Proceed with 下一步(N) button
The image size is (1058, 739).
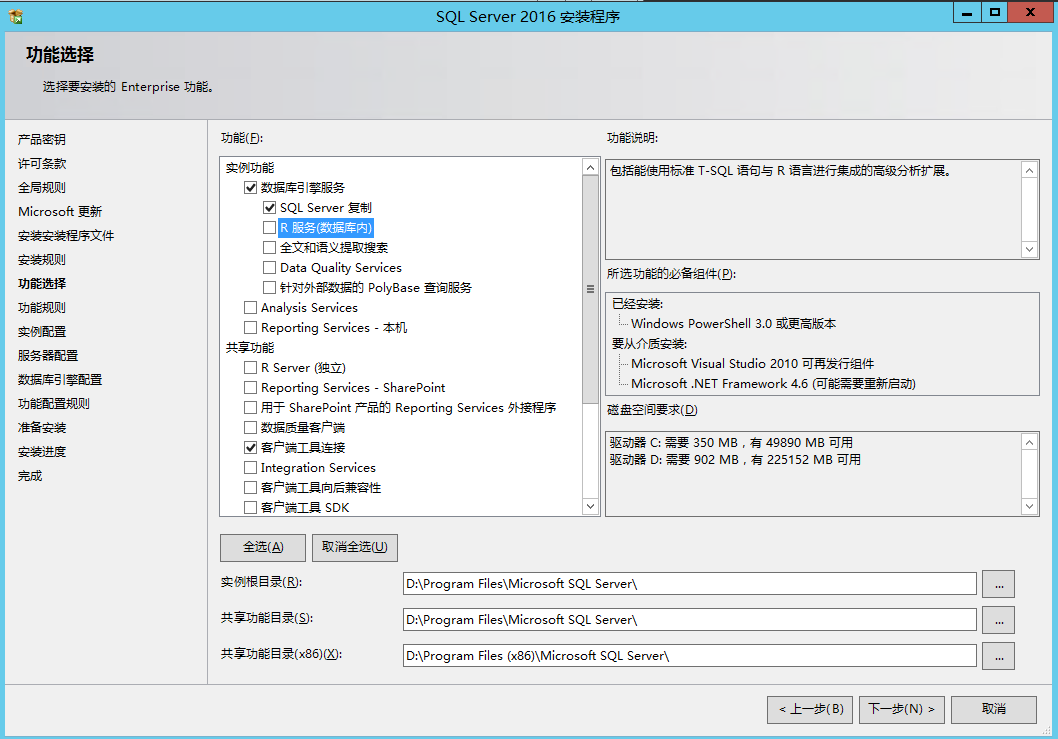tap(901, 709)
